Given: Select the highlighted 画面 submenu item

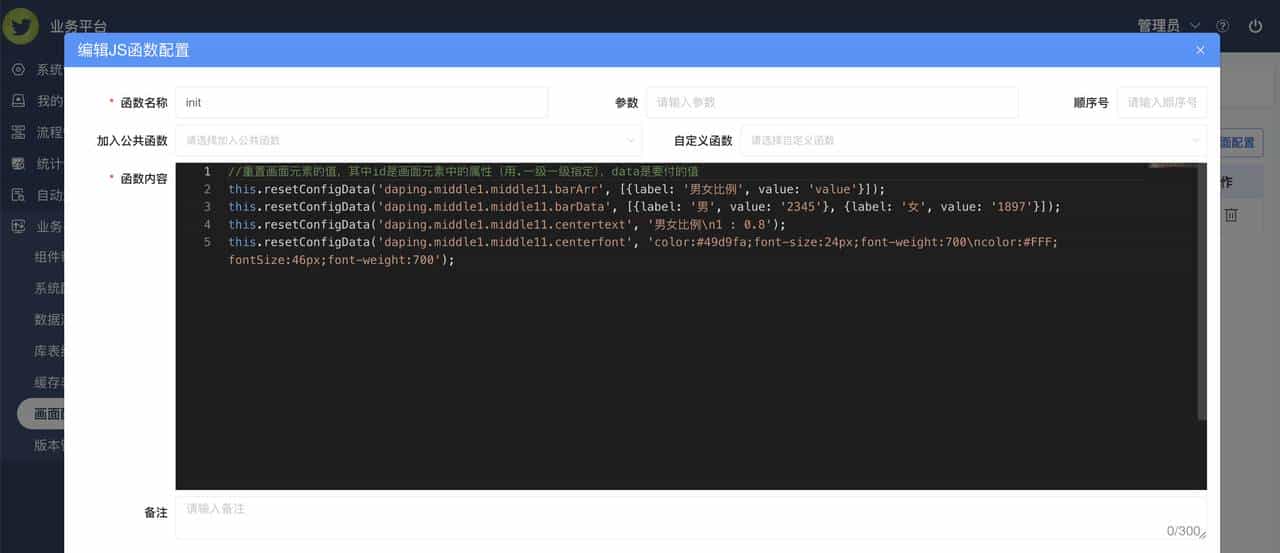Looking at the screenshot, I should (41, 414).
